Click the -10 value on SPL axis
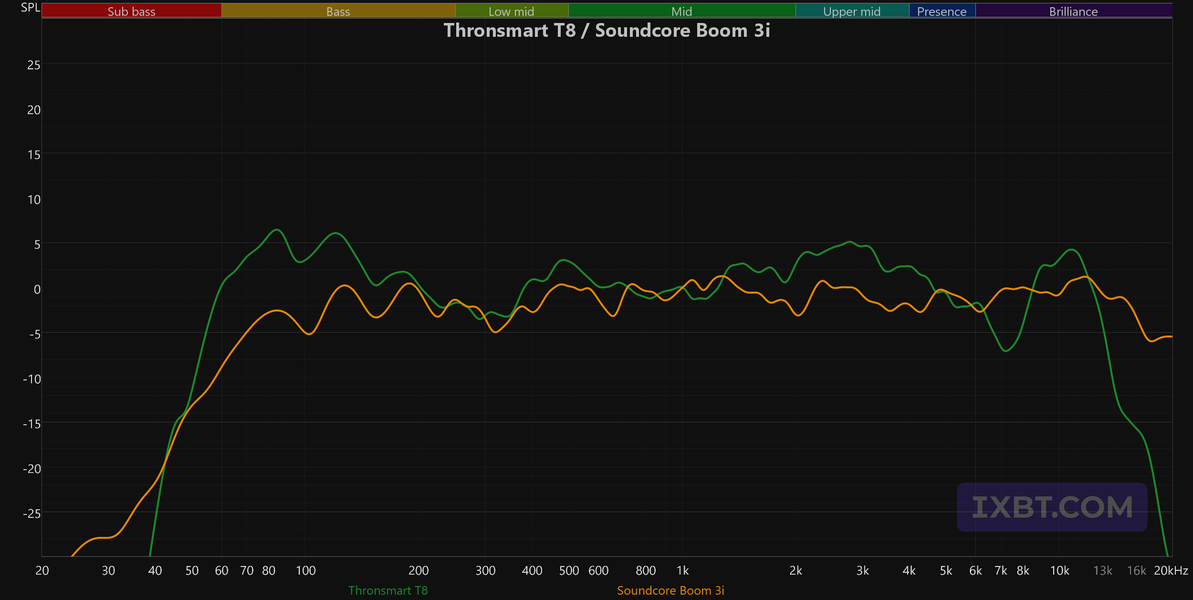 [30, 379]
